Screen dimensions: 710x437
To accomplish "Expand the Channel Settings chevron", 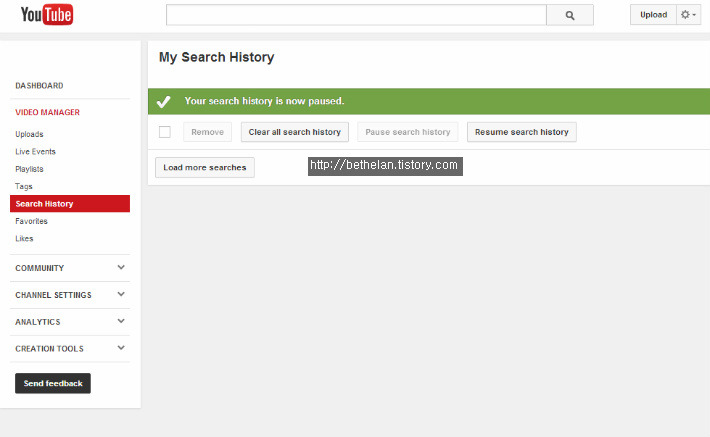I will pyautogui.click(x=121, y=294).
